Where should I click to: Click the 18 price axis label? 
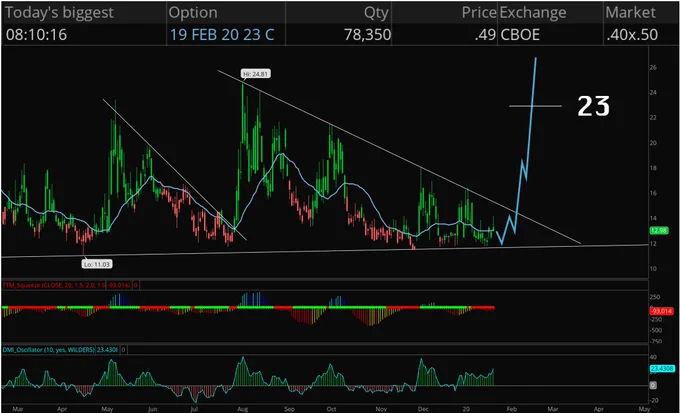tap(653, 168)
